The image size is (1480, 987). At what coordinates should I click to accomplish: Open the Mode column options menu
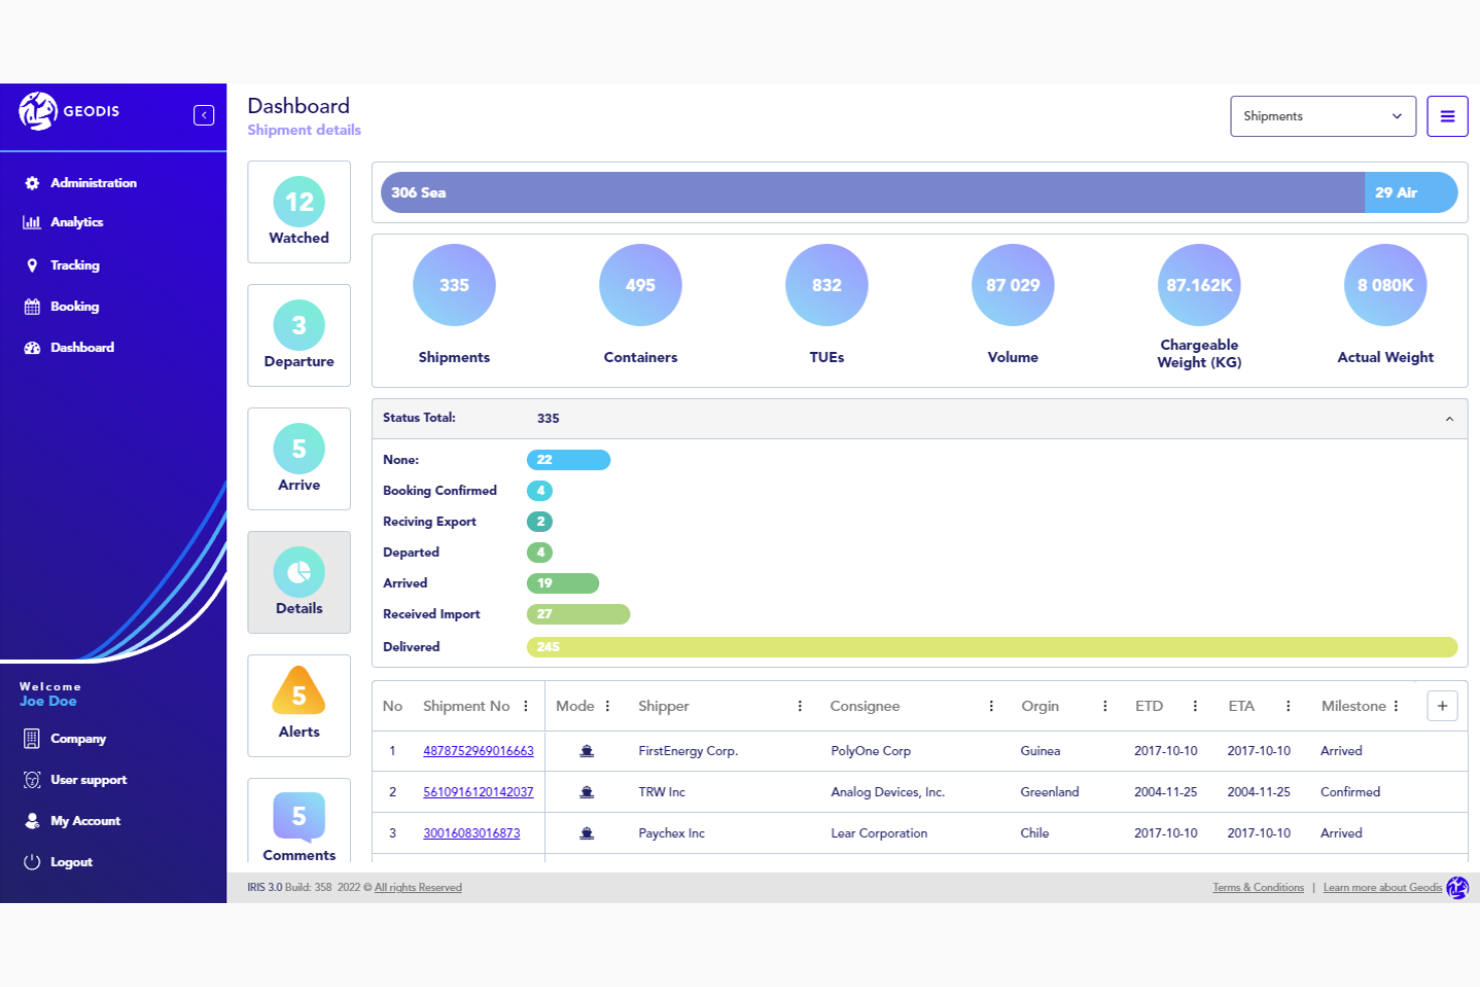click(x=607, y=706)
